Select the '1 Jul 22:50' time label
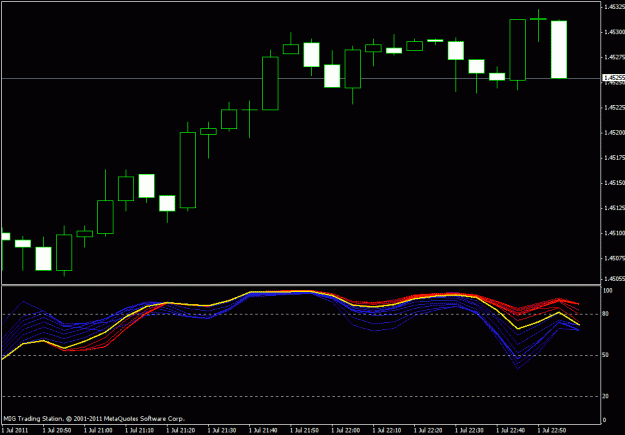The height and width of the screenshot is (435, 625). 552,431
